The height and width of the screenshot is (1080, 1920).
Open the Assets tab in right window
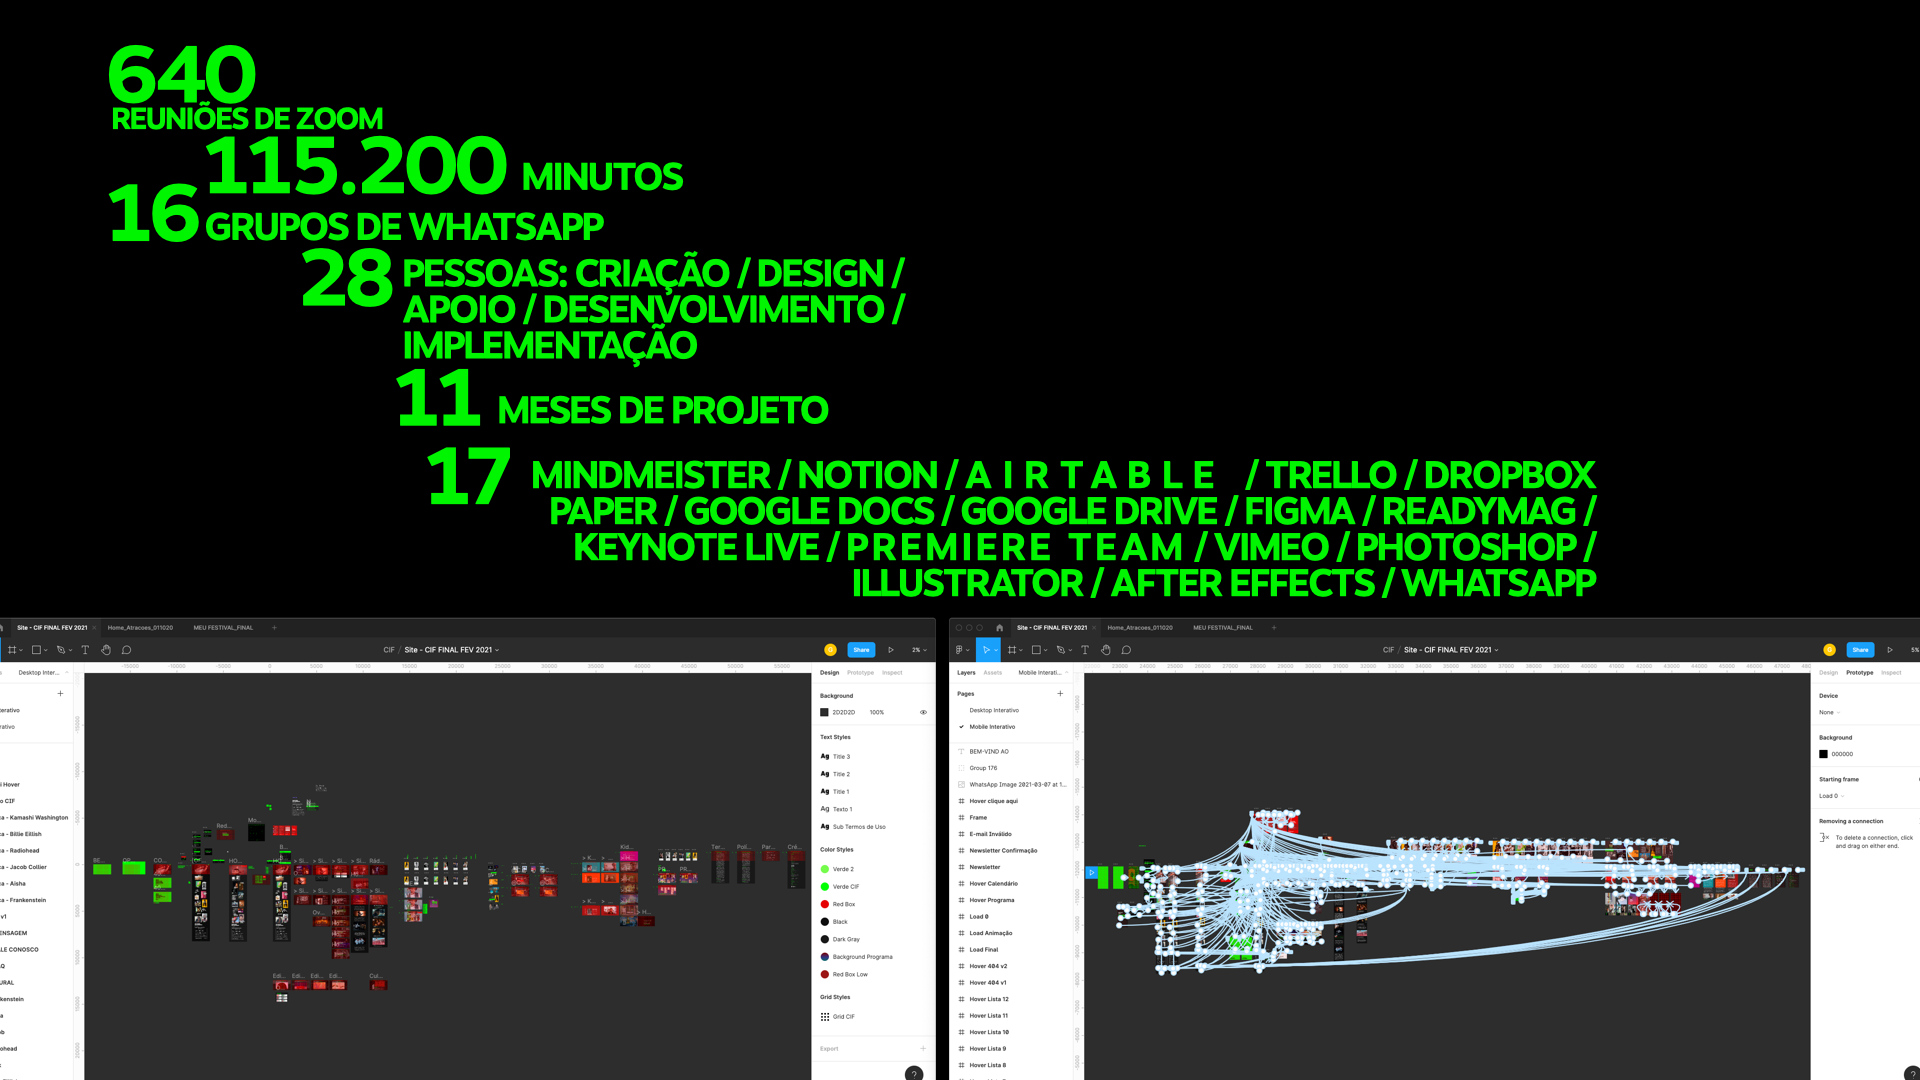pos(992,673)
